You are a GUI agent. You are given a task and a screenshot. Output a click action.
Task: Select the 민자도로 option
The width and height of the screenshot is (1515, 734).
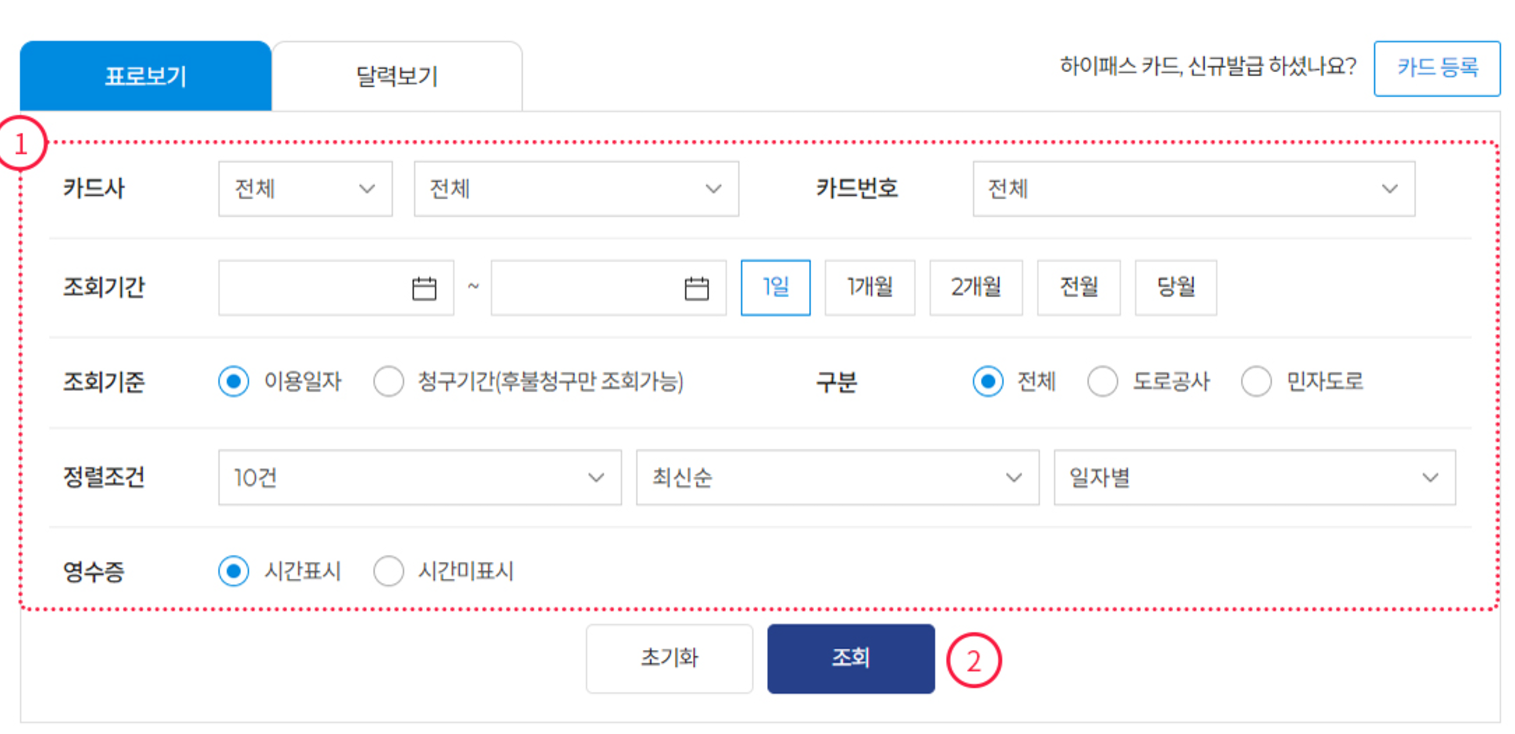[1255, 381]
